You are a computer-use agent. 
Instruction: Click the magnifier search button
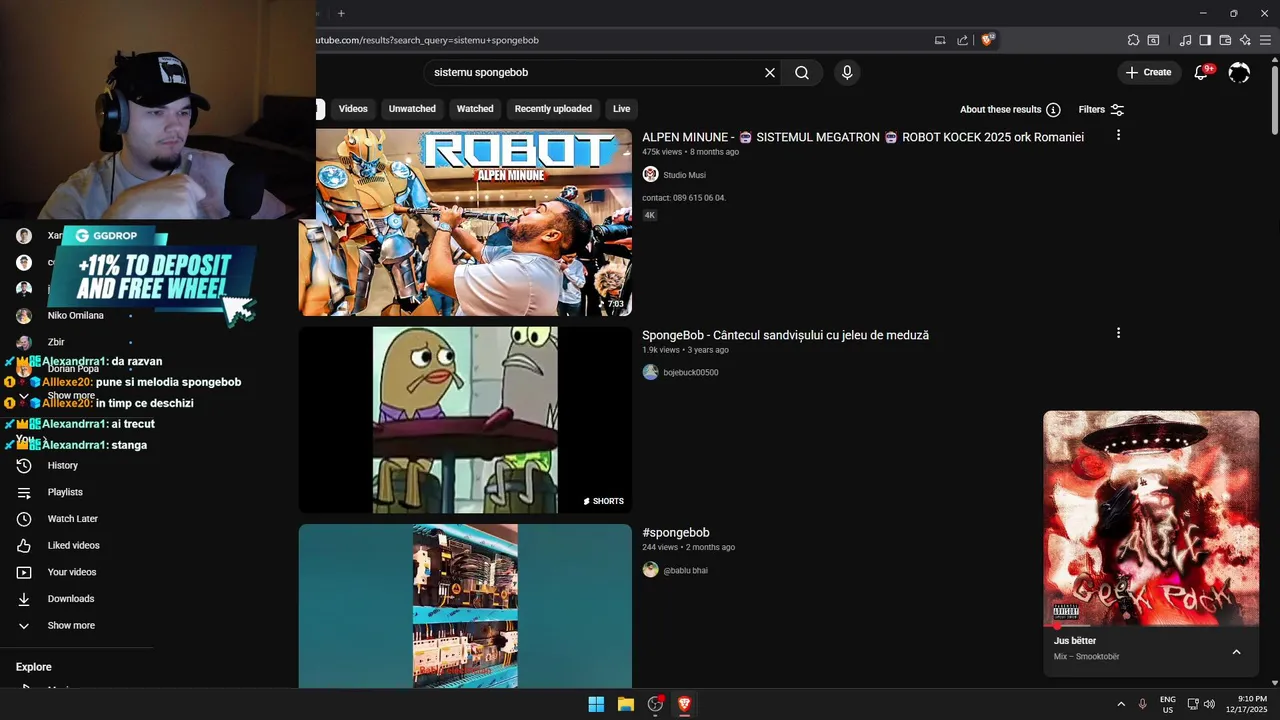coord(802,72)
